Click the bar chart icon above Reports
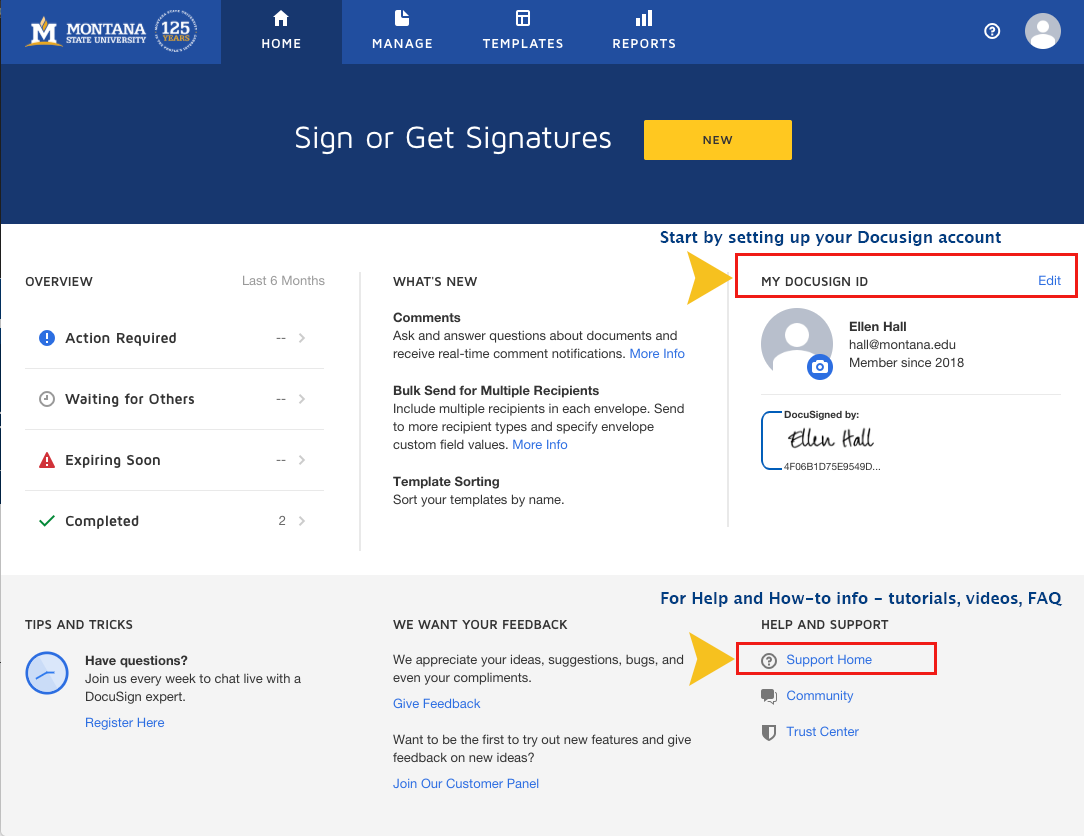Image resolution: width=1084 pixels, height=836 pixels. coord(644,18)
